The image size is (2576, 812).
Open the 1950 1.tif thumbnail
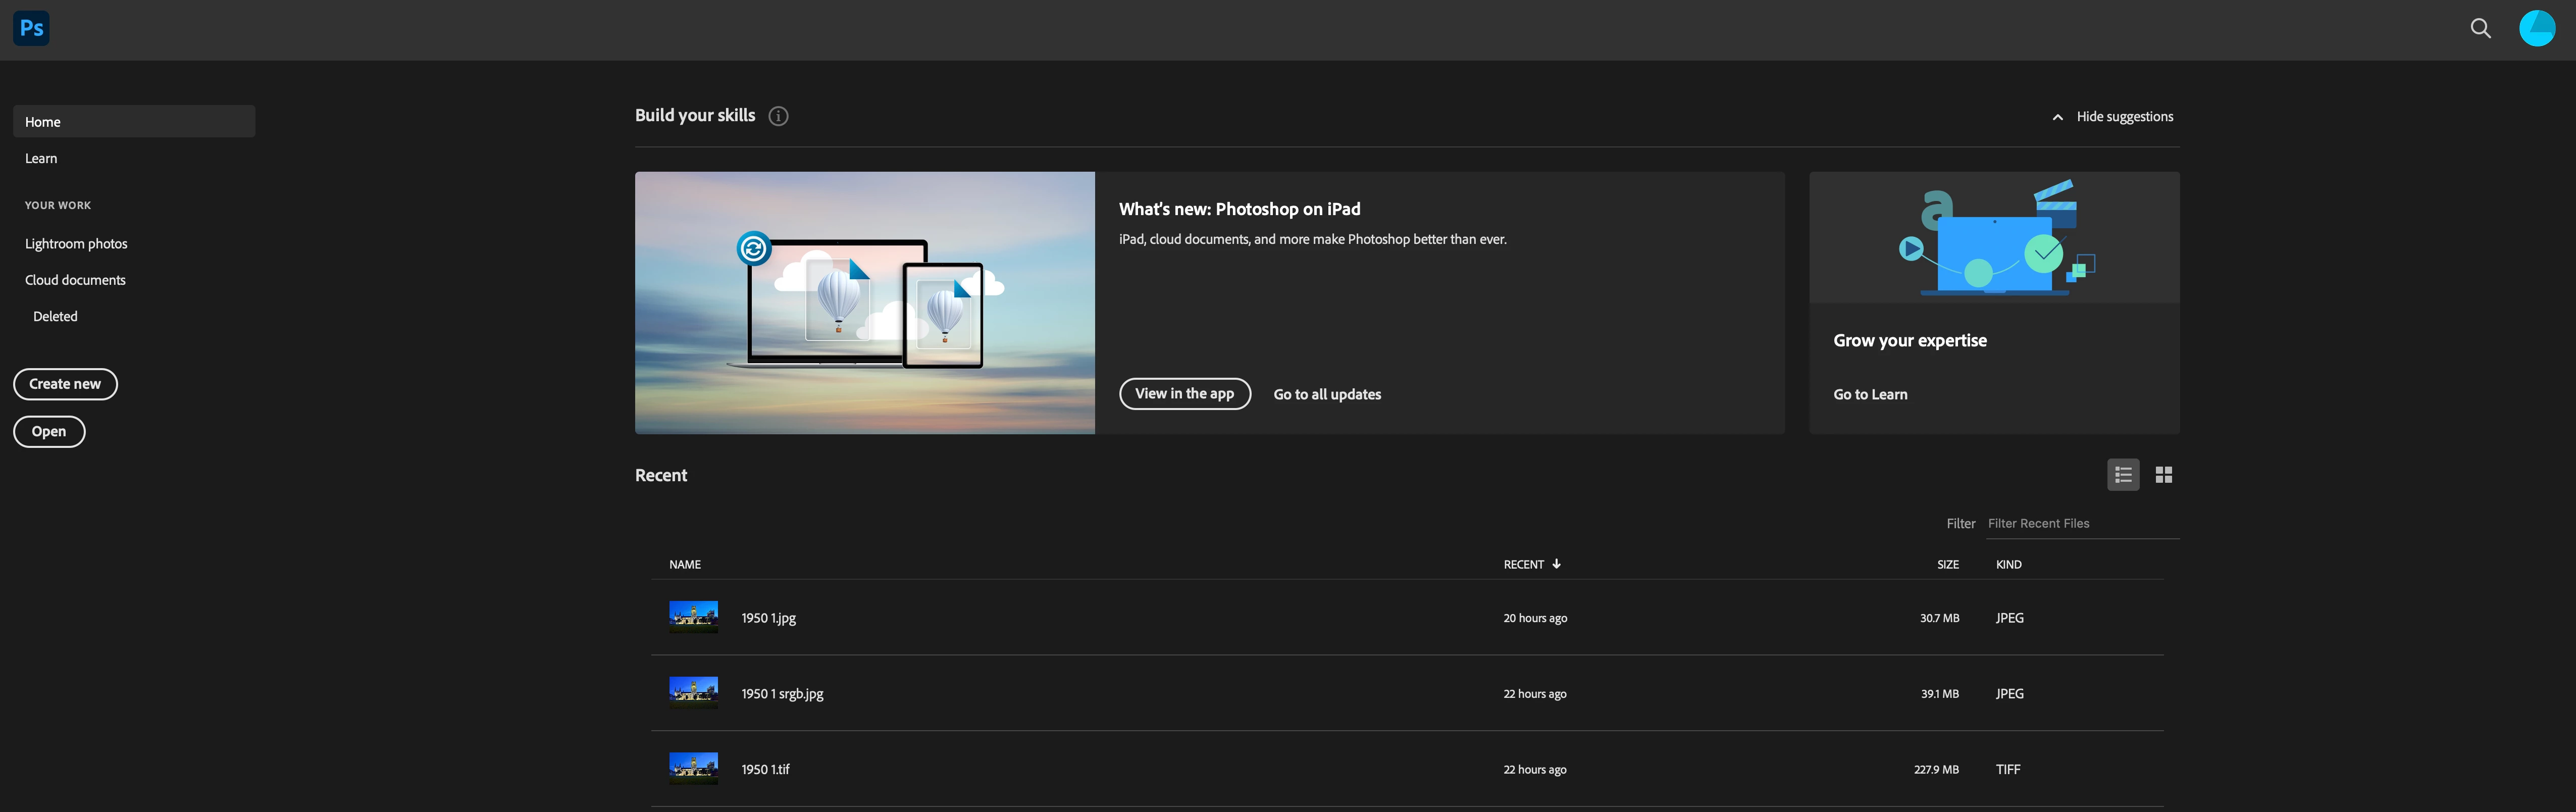693,768
